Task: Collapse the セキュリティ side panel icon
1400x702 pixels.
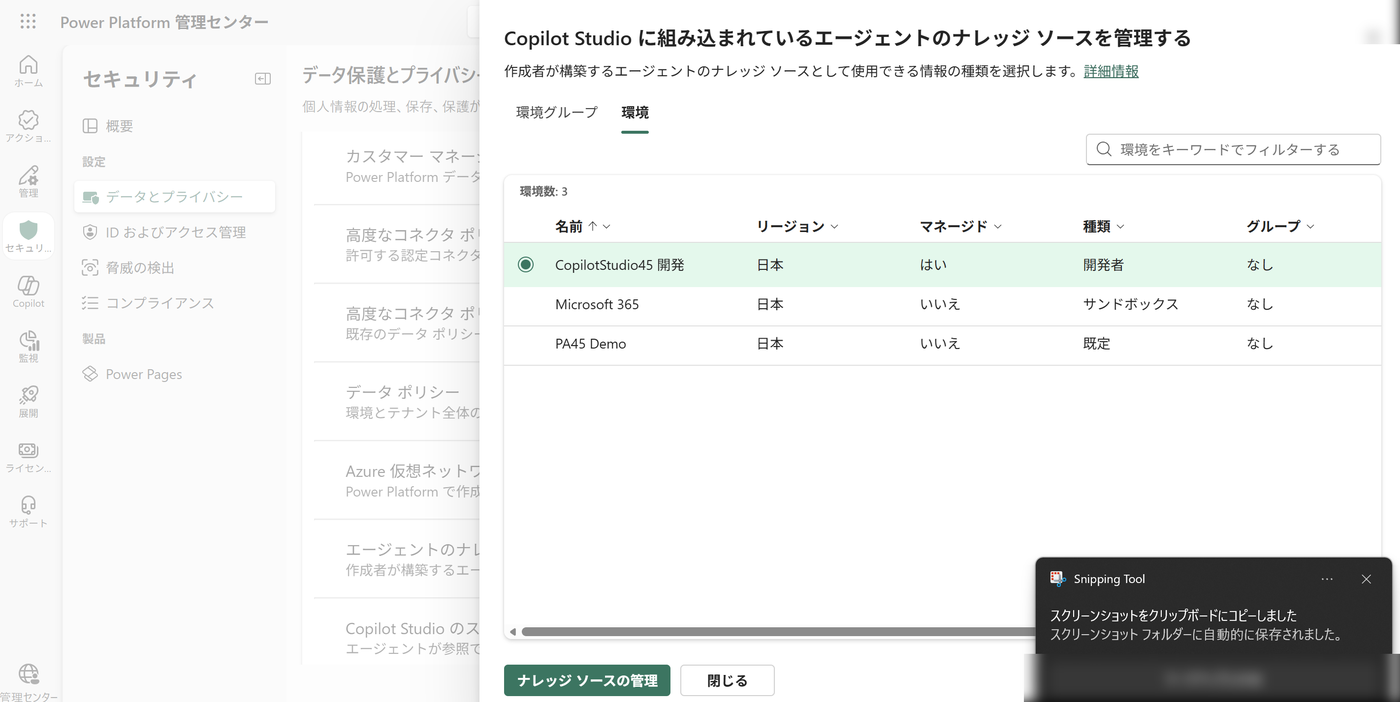Action: pyautogui.click(x=263, y=79)
